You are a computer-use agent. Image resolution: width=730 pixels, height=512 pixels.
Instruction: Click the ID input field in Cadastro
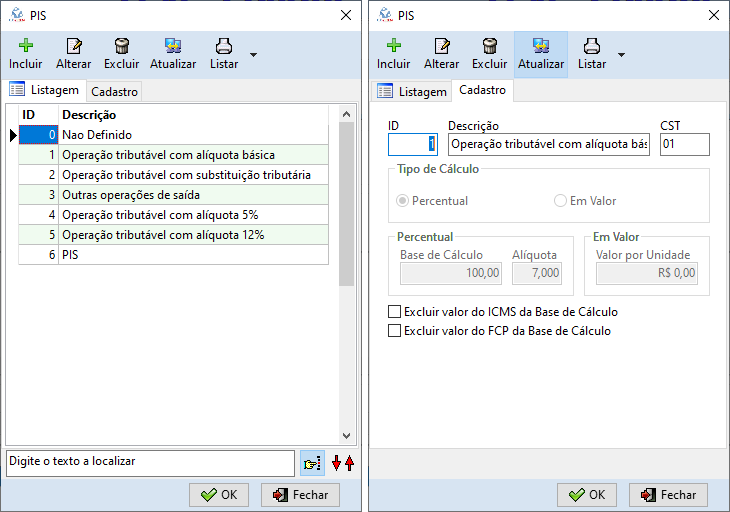pyautogui.click(x=413, y=144)
